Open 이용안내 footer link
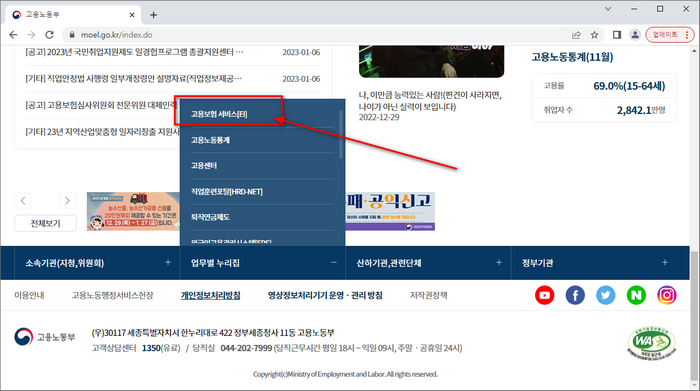Screen dimensions: 700x391 tap(29, 295)
